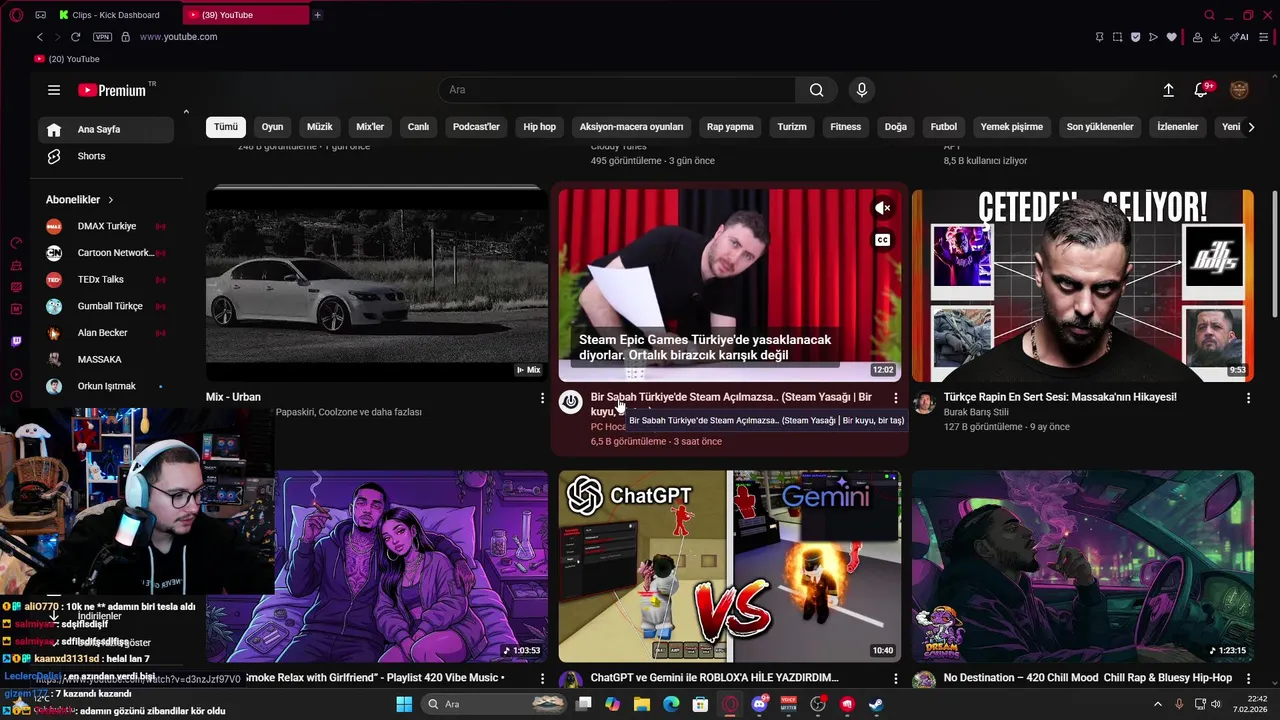
Task: Open options for Bir Sabah Türkiye'de video
Action: 895,398
